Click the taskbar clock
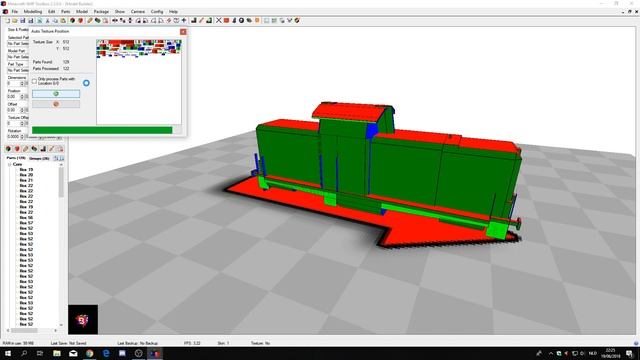This screenshot has height=360, width=640. pyautogui.click(x=611, y=353)
